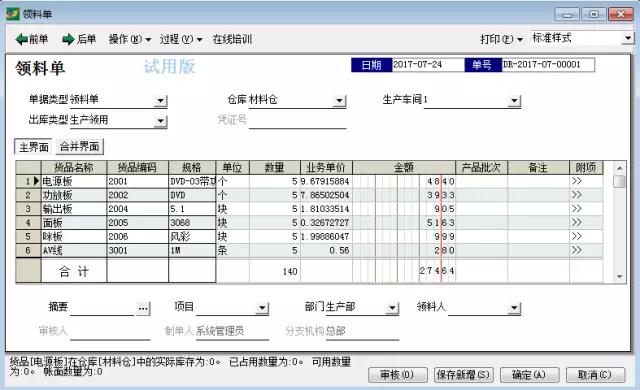Expand the 出库类型 dropdown

(x=161, y=121)
